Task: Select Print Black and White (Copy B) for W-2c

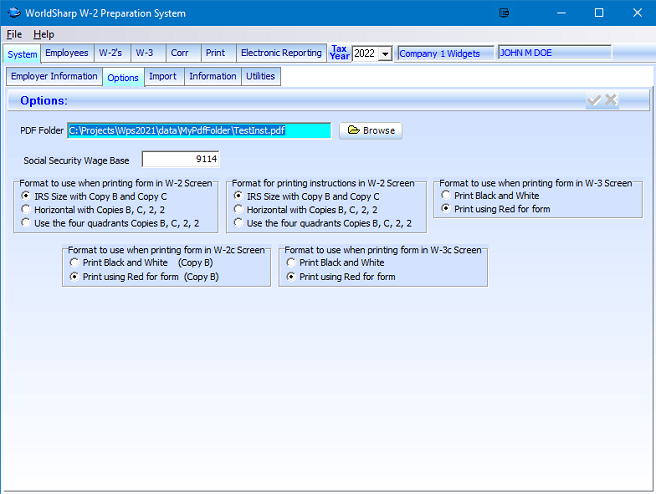Action: 74,263
